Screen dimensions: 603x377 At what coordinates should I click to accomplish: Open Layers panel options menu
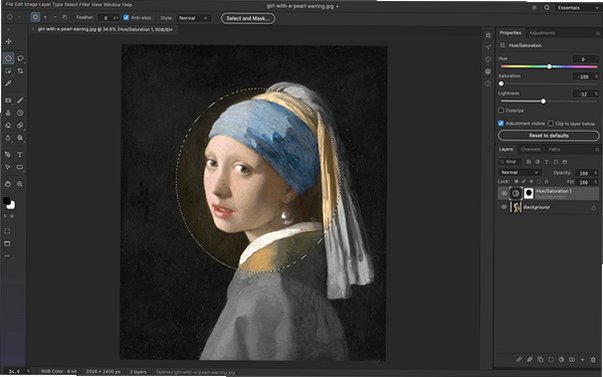point(597,150)
